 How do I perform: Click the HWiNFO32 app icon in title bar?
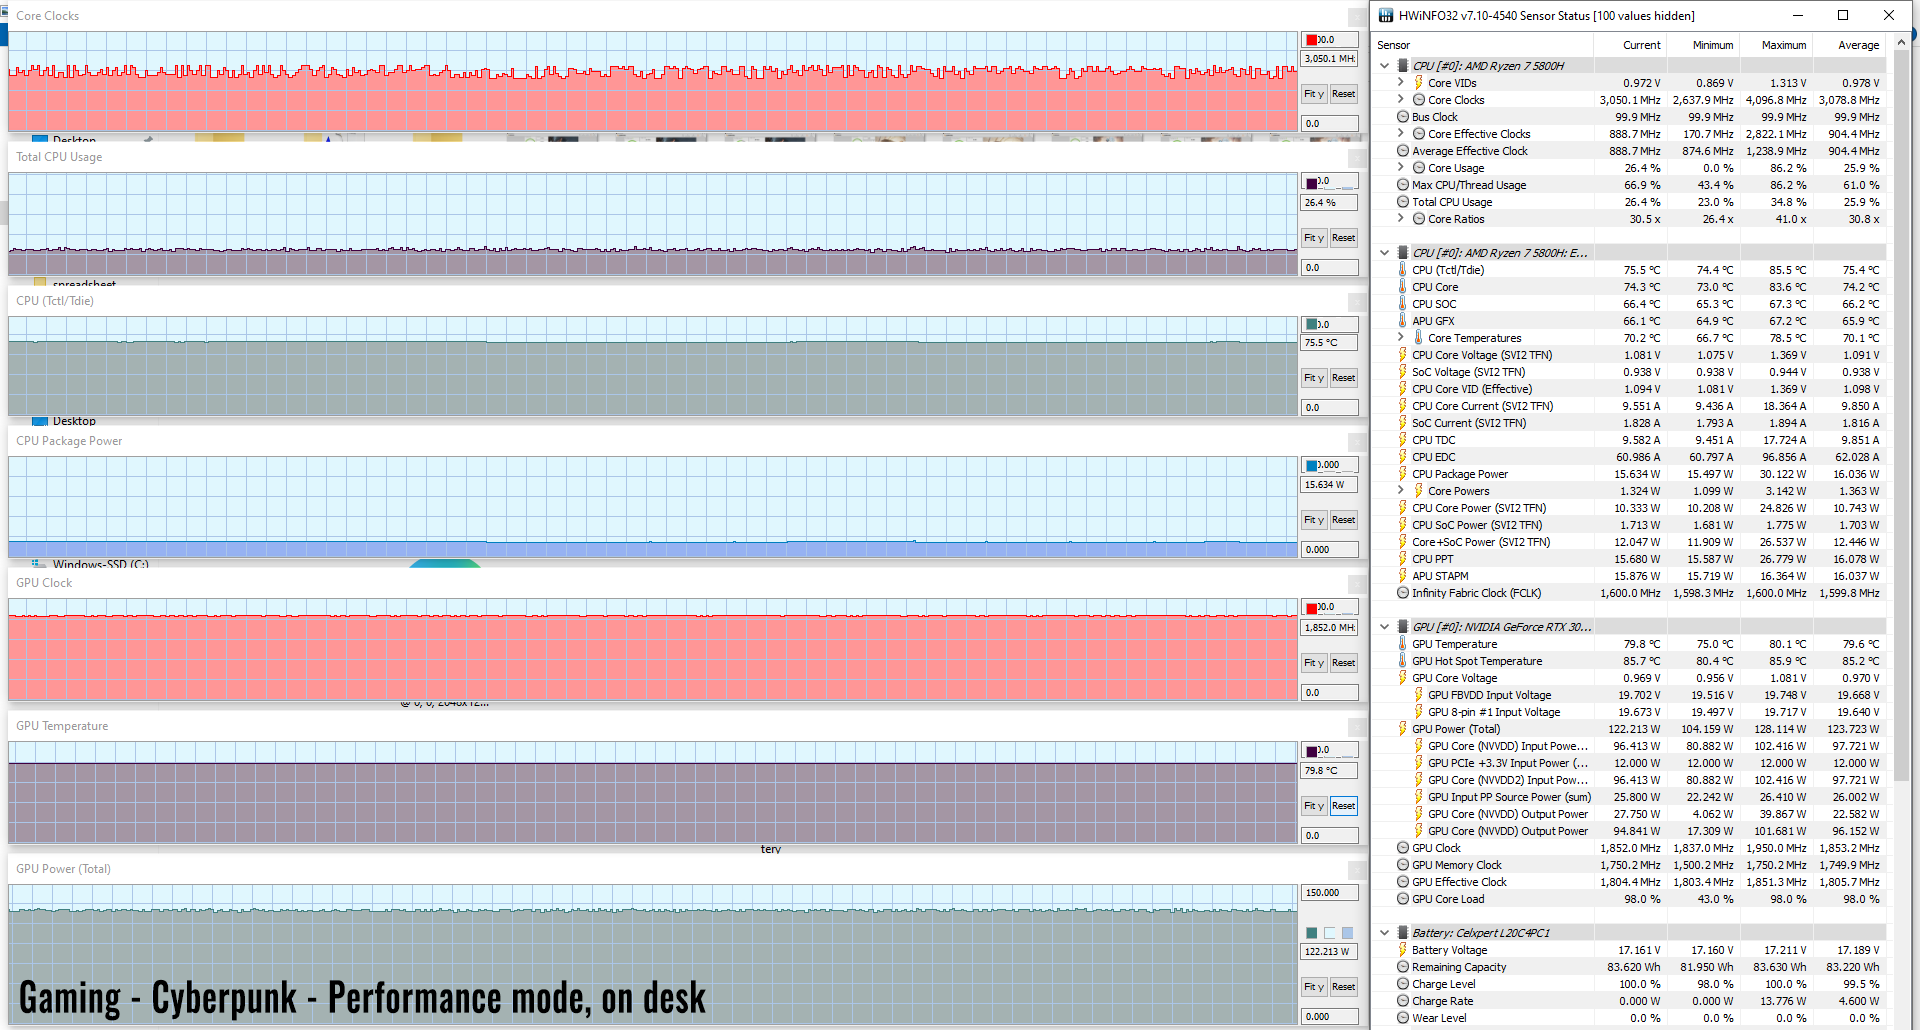pos(1385,15)
